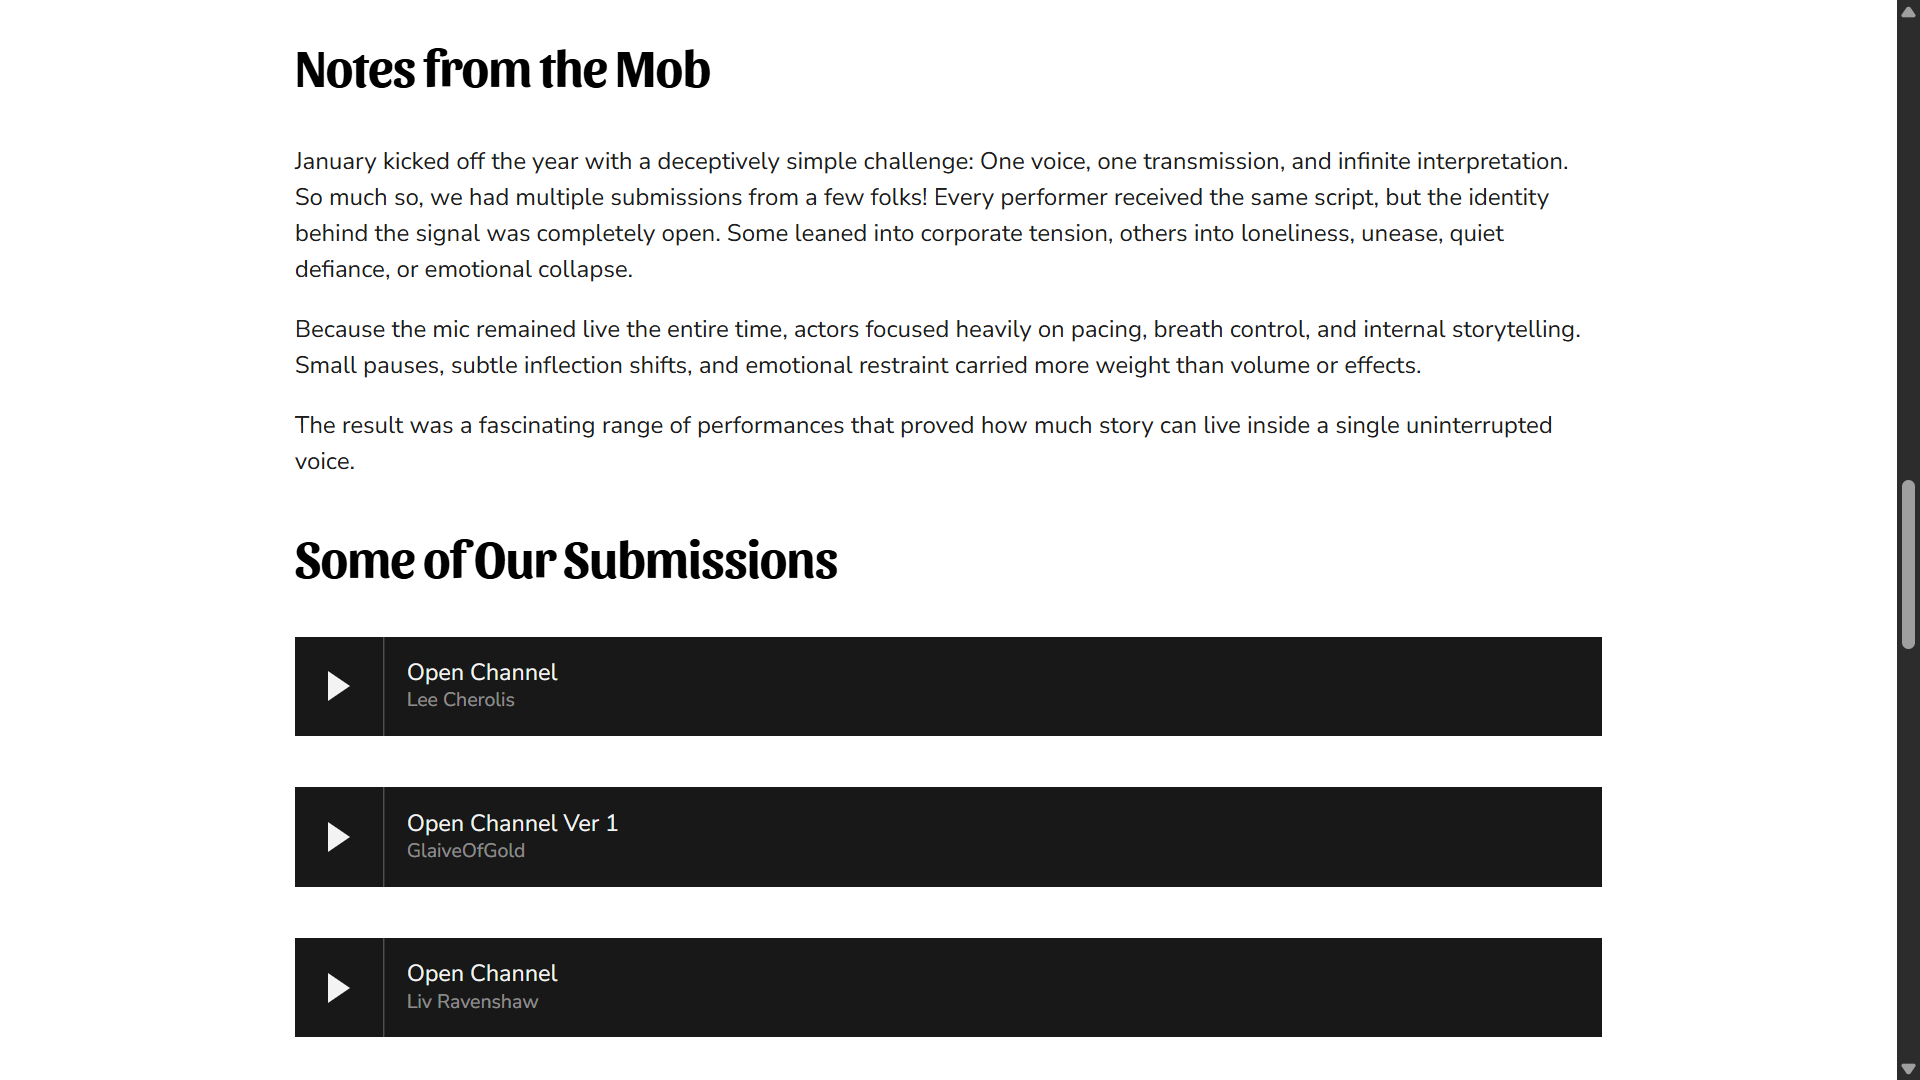
Task: Select the Open Channel title above Liv Ravenshaw
Action: click(x=482, y=973)
